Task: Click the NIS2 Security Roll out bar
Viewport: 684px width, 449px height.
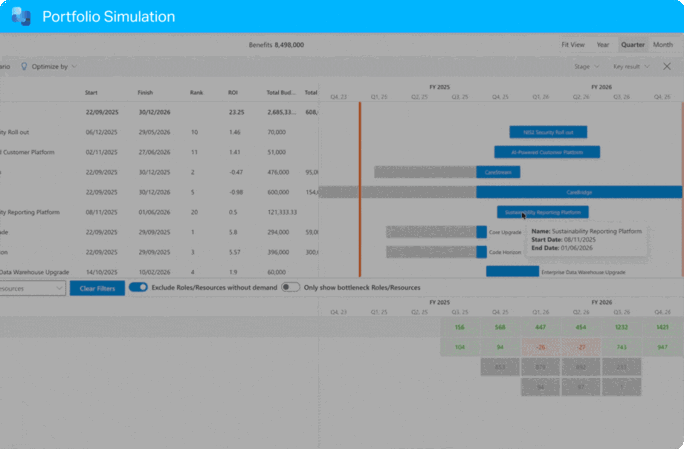Action: click(x=548, y=131)
